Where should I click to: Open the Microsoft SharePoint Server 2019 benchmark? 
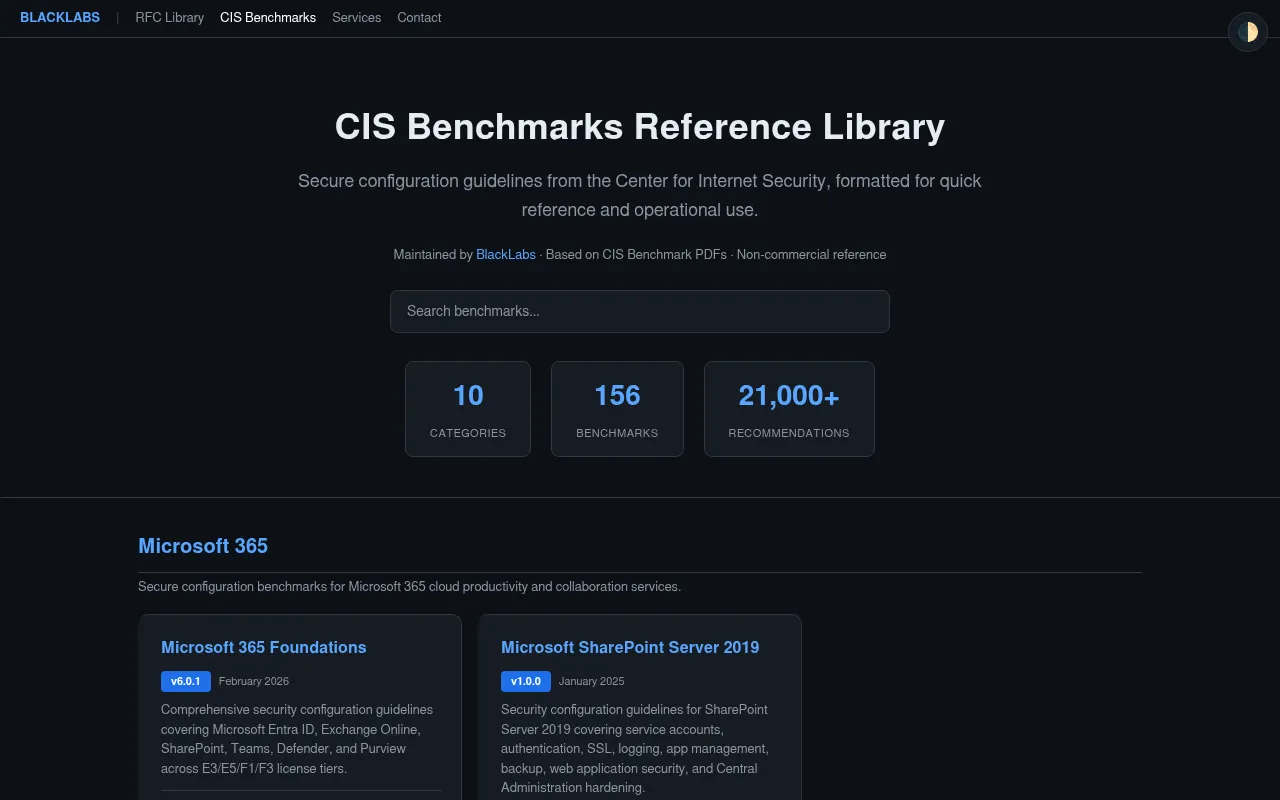click(x=630, y=647)
